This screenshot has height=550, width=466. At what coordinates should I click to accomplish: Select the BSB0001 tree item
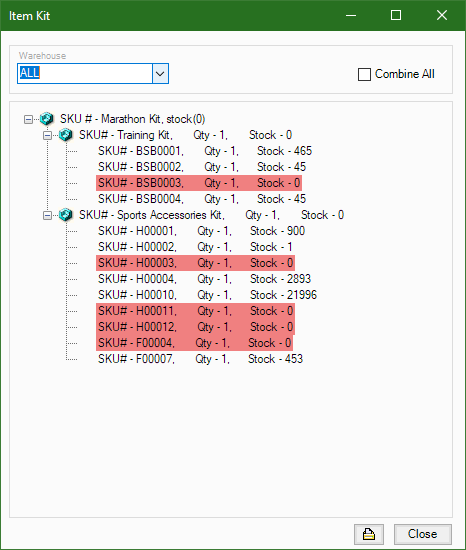205,151
